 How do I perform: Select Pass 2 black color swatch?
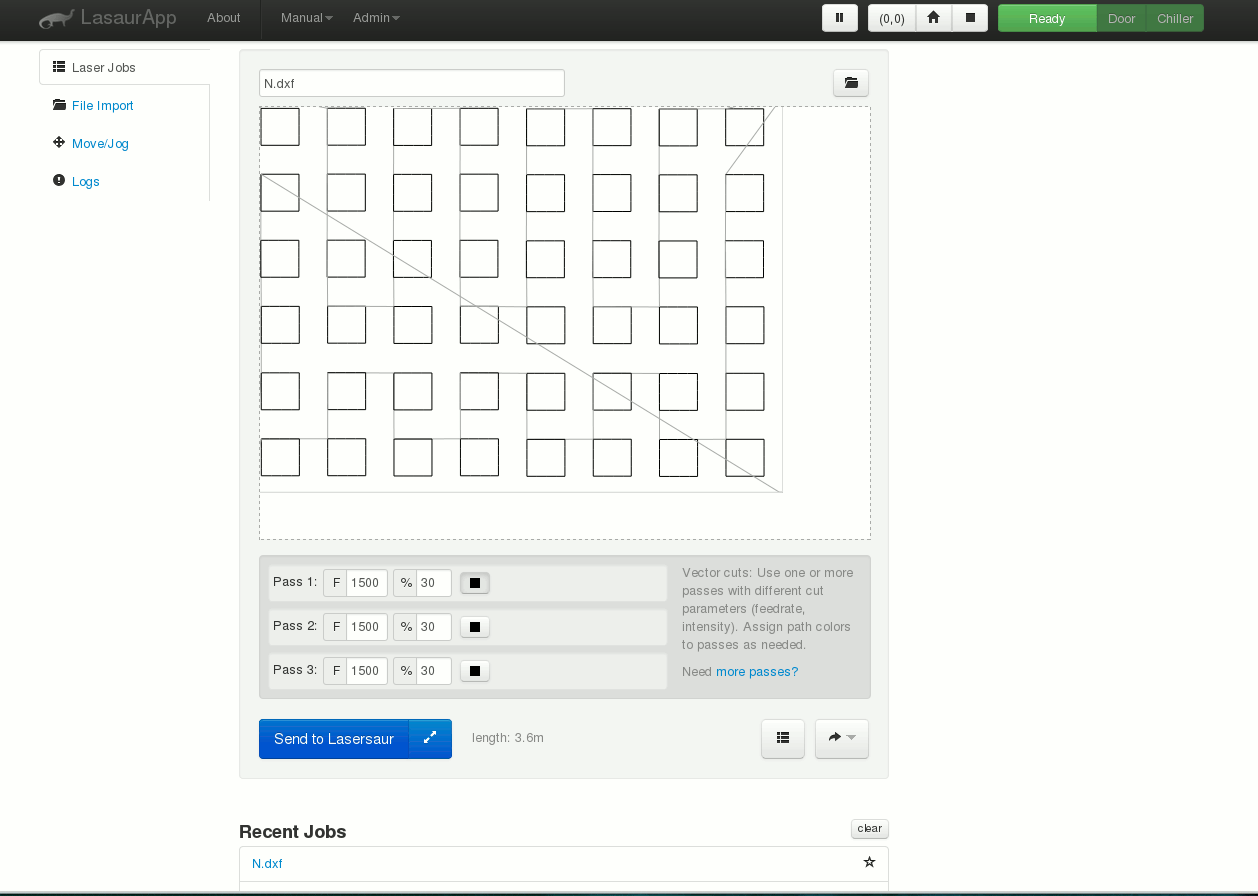pos(475,627)
